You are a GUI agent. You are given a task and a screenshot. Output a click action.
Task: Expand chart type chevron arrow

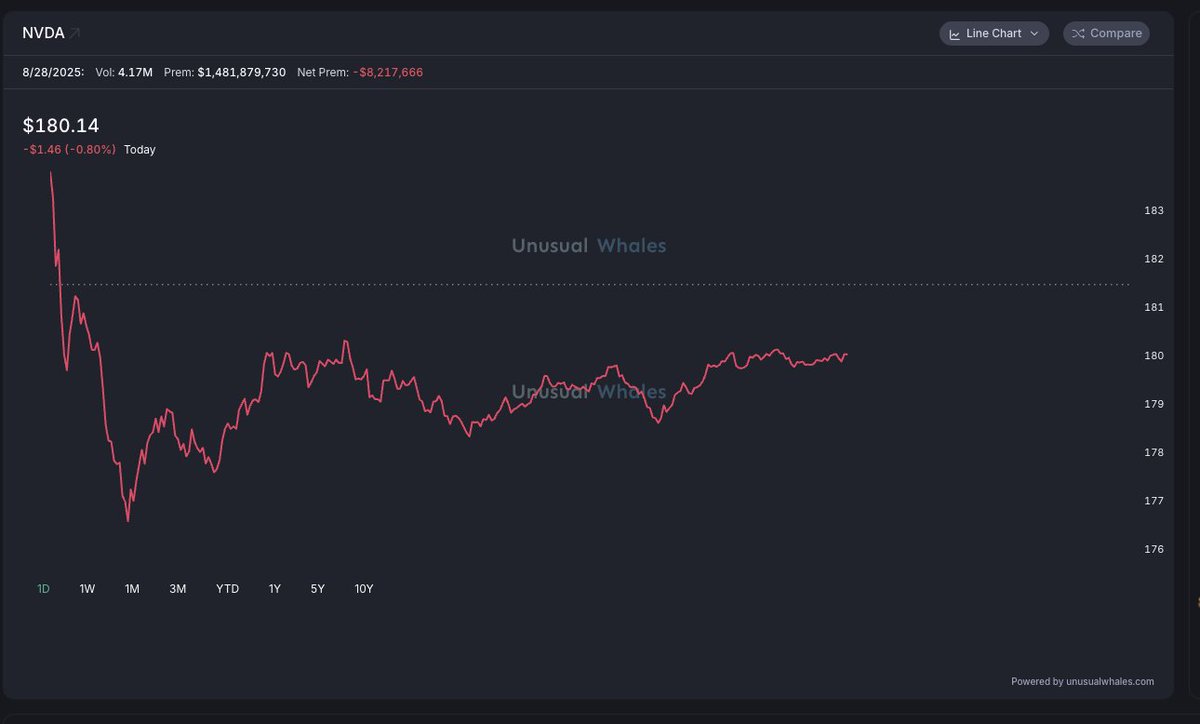click(1034, 34)
